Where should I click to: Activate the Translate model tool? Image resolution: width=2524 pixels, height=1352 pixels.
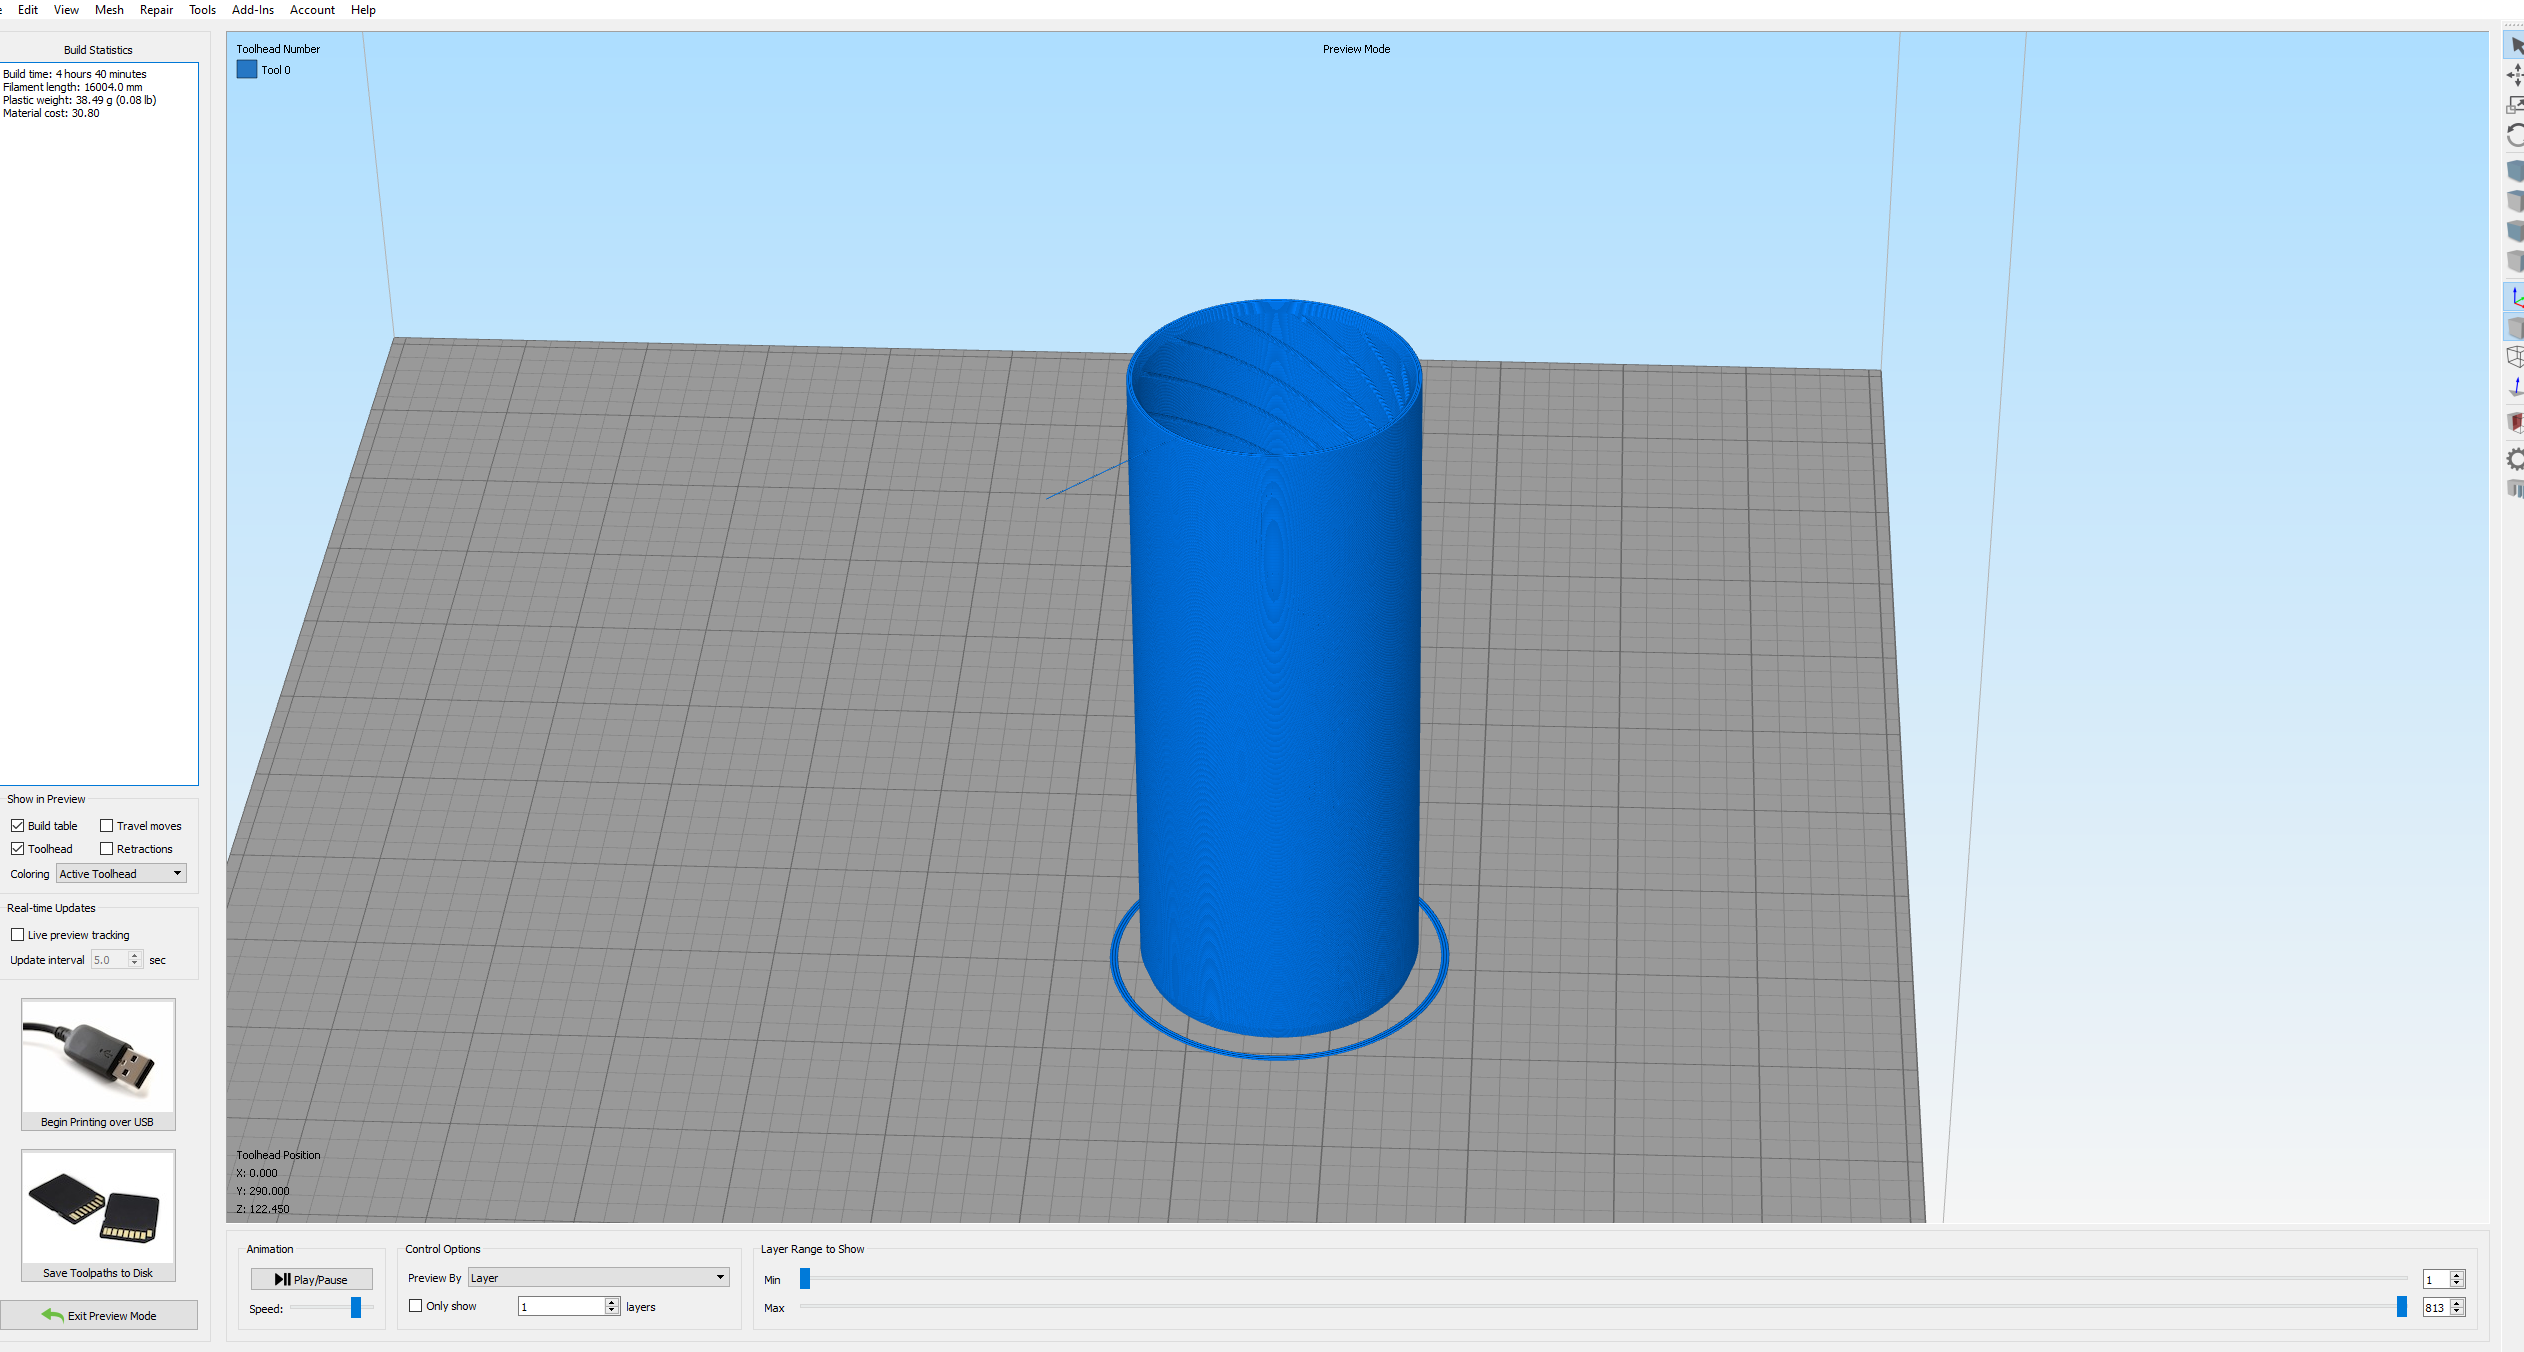[x=2514, y=75]
